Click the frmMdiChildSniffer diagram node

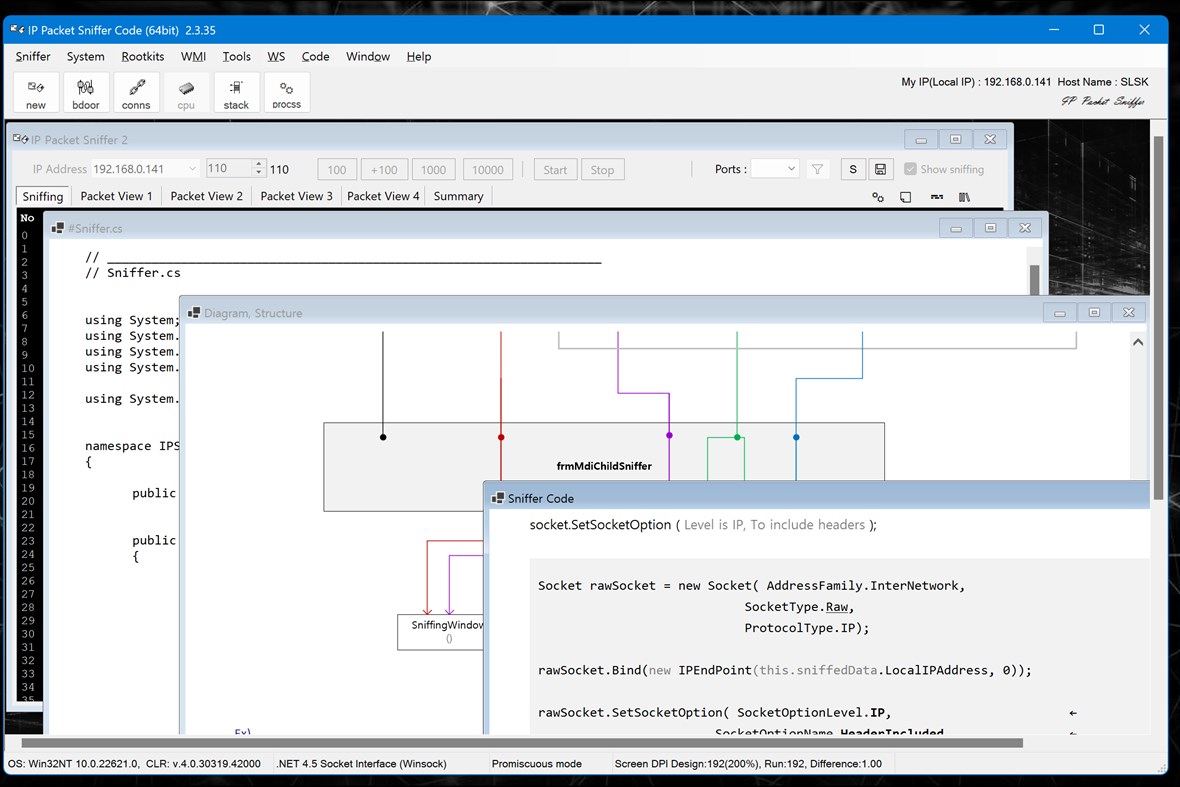pyautogui.click(x=604, y=466)
